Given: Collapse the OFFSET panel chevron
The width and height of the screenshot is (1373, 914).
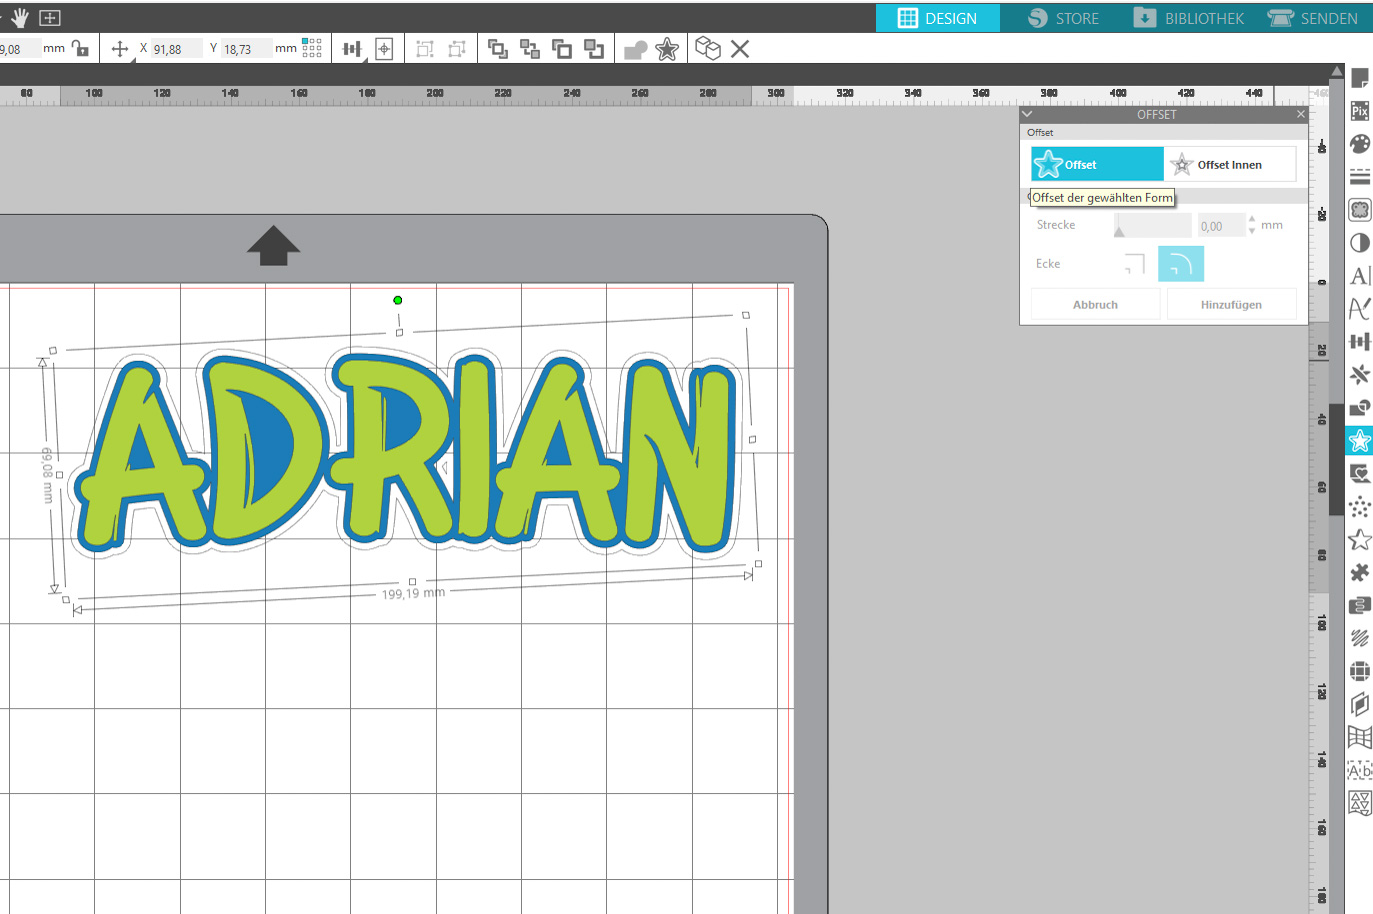Looking at the screenshot, I should pyautogui.click(x=1027, y=114).
